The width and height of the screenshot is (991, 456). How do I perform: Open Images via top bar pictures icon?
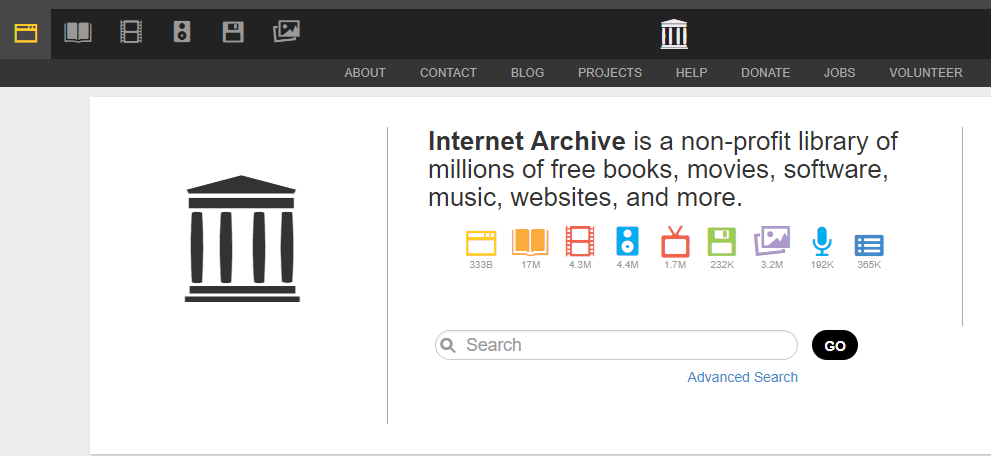pos(286,33)
